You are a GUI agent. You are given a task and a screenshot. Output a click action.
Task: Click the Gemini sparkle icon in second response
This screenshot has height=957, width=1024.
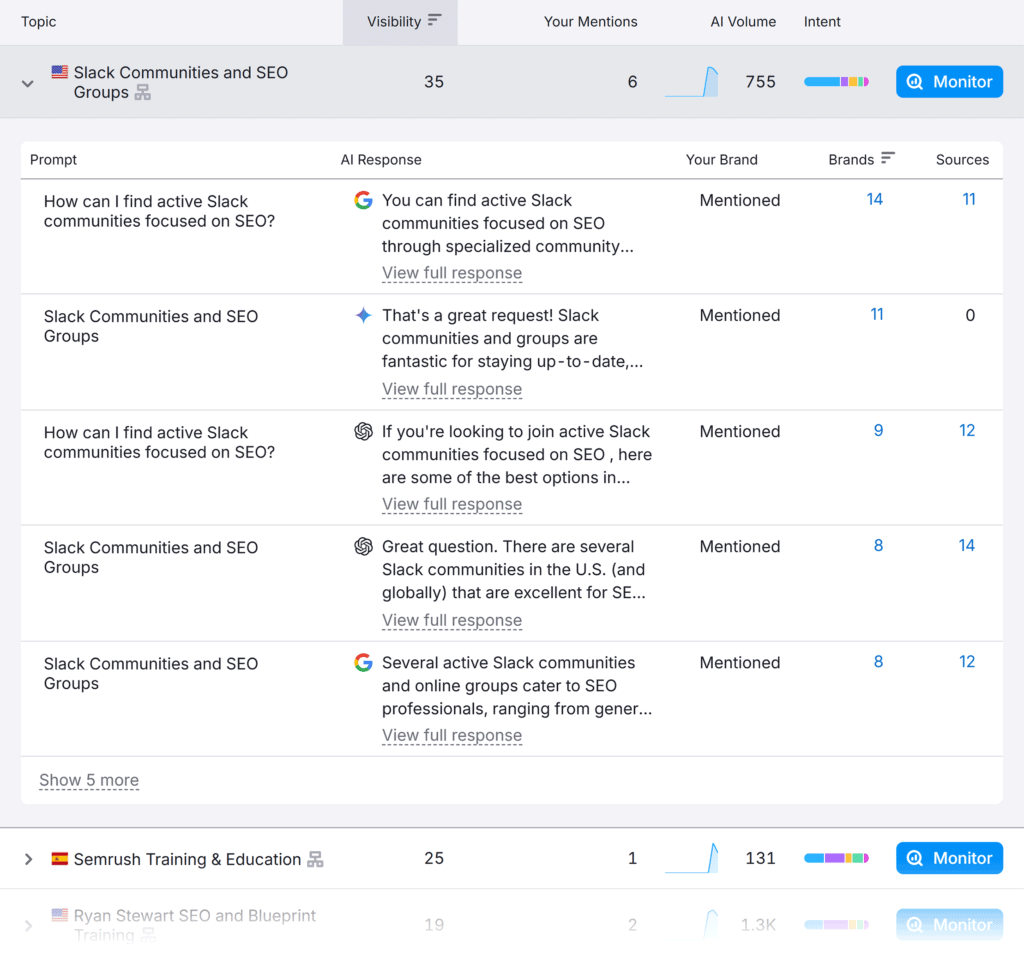tap(363, 316)
